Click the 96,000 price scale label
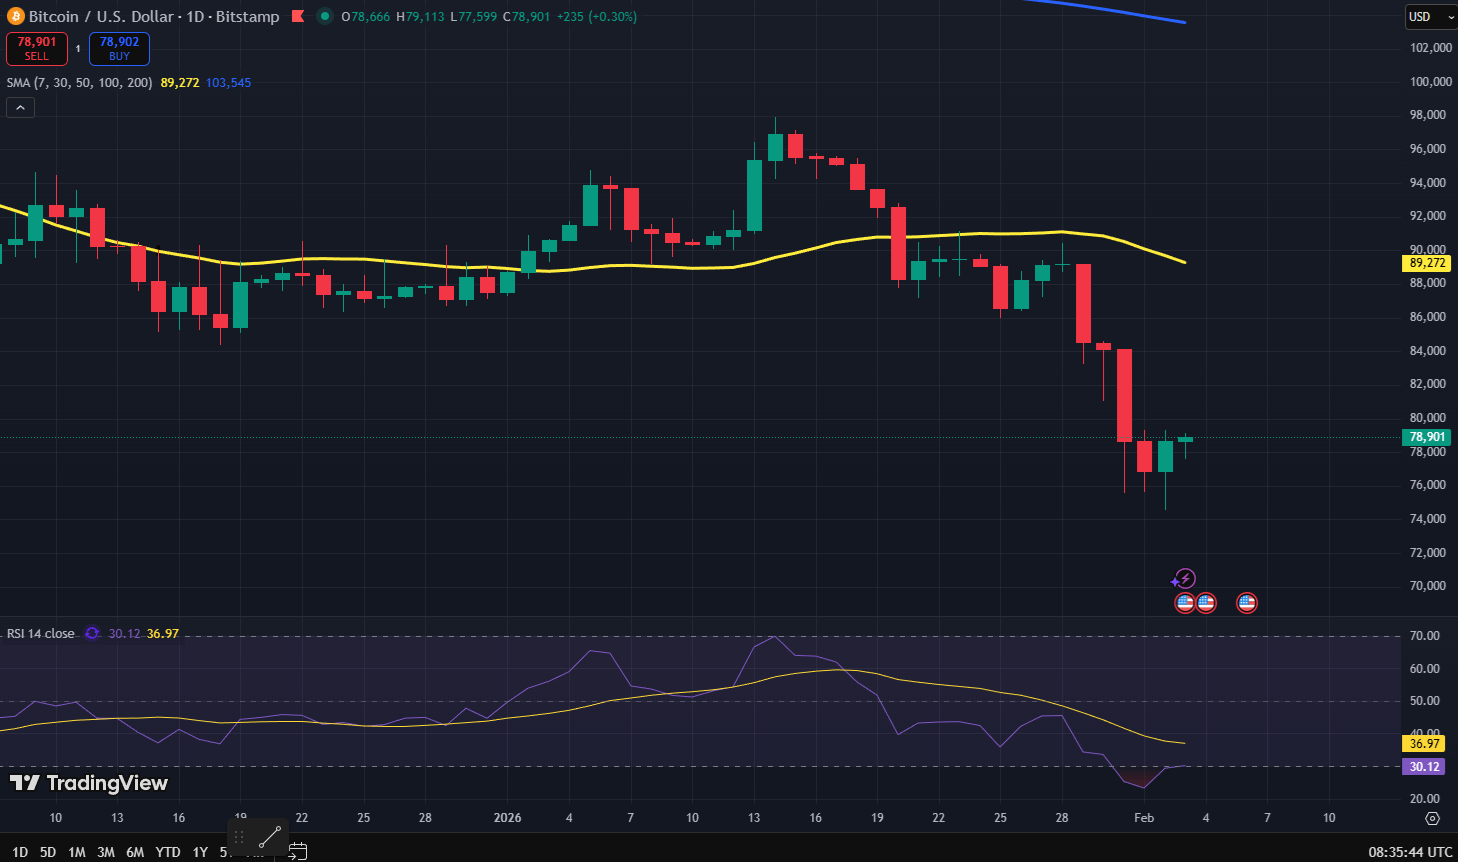Image resolution: width=1458 pixels, height=862 pixels. click(x=1428, y=148)
